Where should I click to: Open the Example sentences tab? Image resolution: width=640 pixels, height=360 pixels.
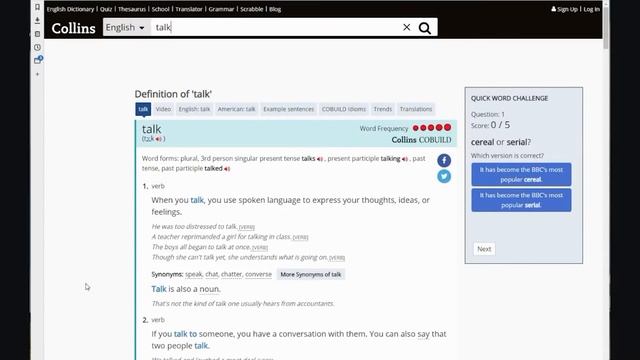289,109
